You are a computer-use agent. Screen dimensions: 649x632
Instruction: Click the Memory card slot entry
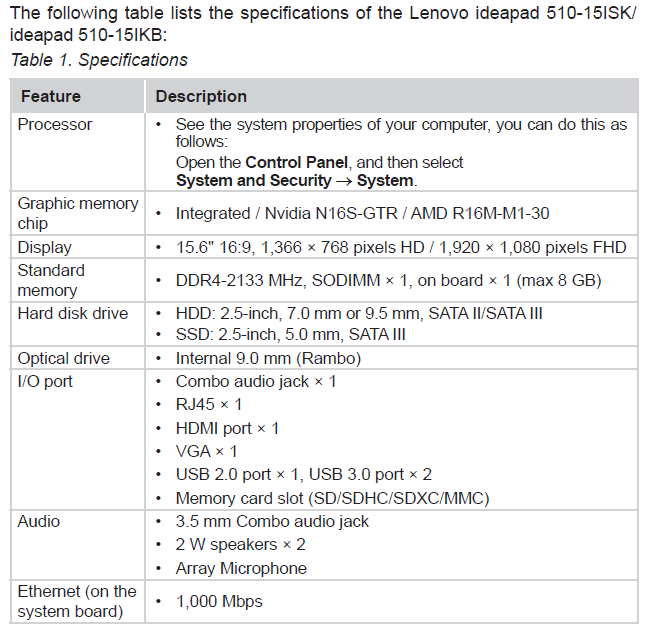click(x=332, y=498)
